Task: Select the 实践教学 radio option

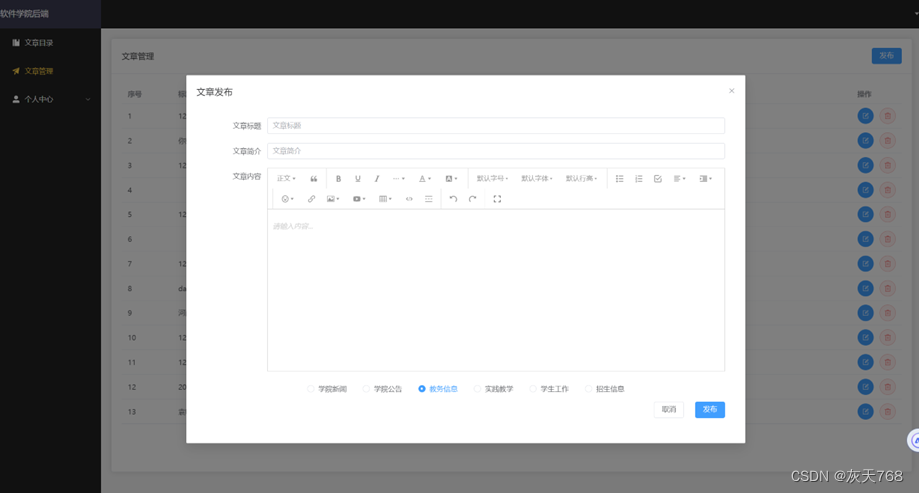Action: (493, 389)
